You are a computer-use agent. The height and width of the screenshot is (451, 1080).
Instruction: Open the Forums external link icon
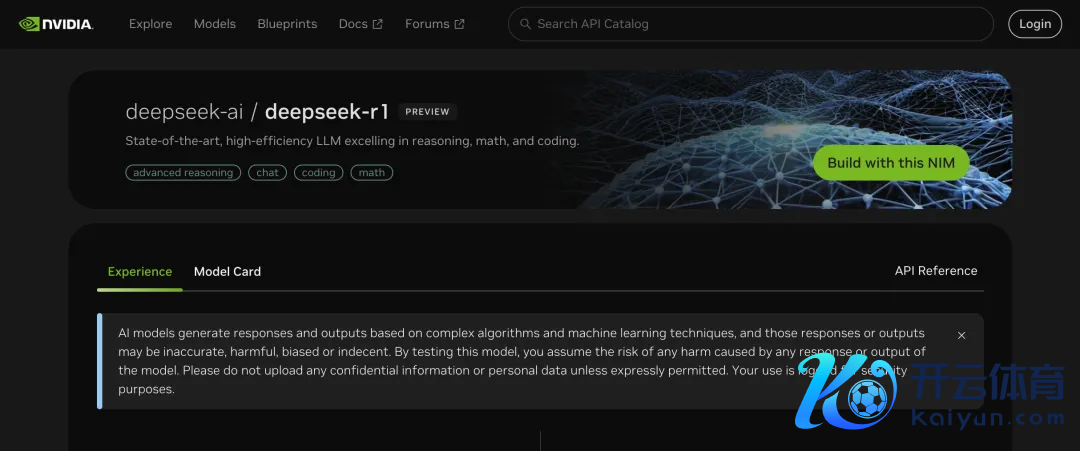pyautogui.click(x=459, y=24)
